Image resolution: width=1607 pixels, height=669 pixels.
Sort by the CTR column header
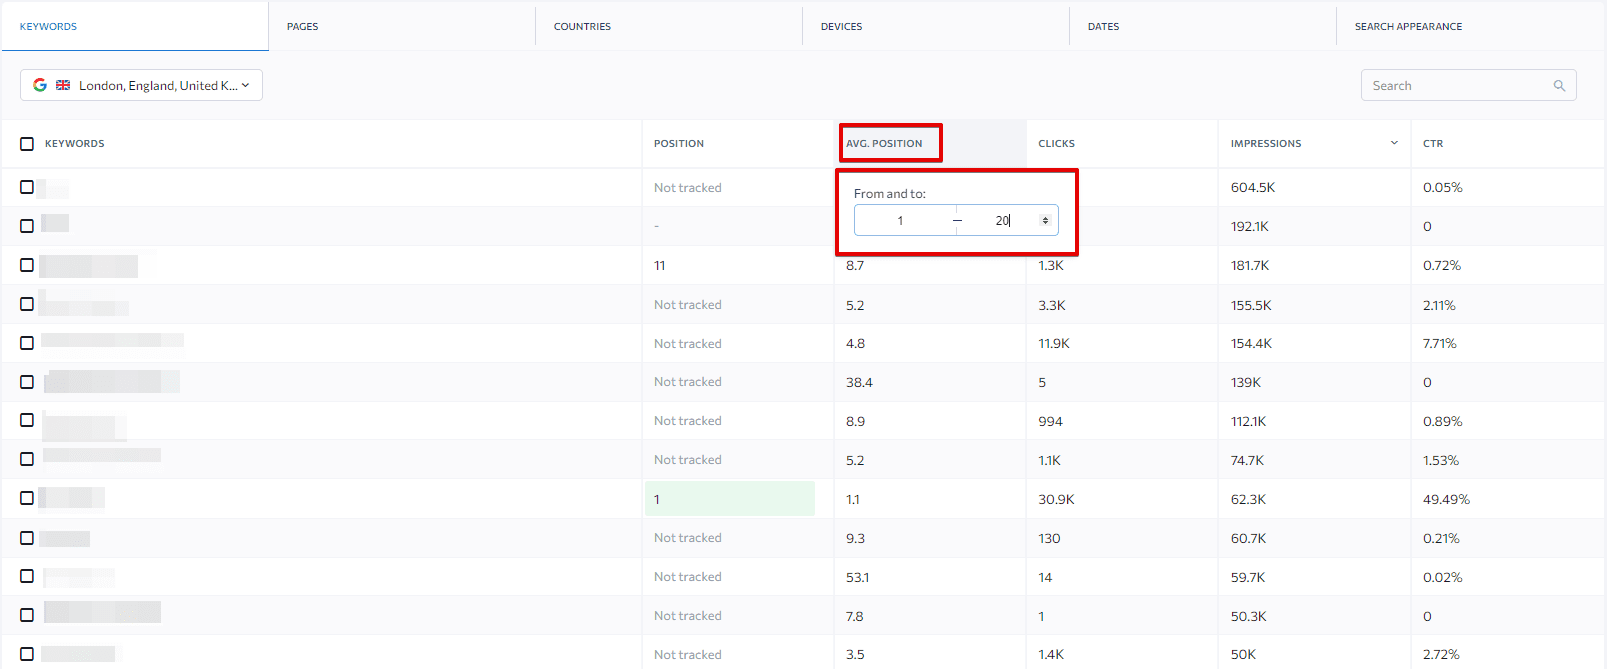(1433, 144)
